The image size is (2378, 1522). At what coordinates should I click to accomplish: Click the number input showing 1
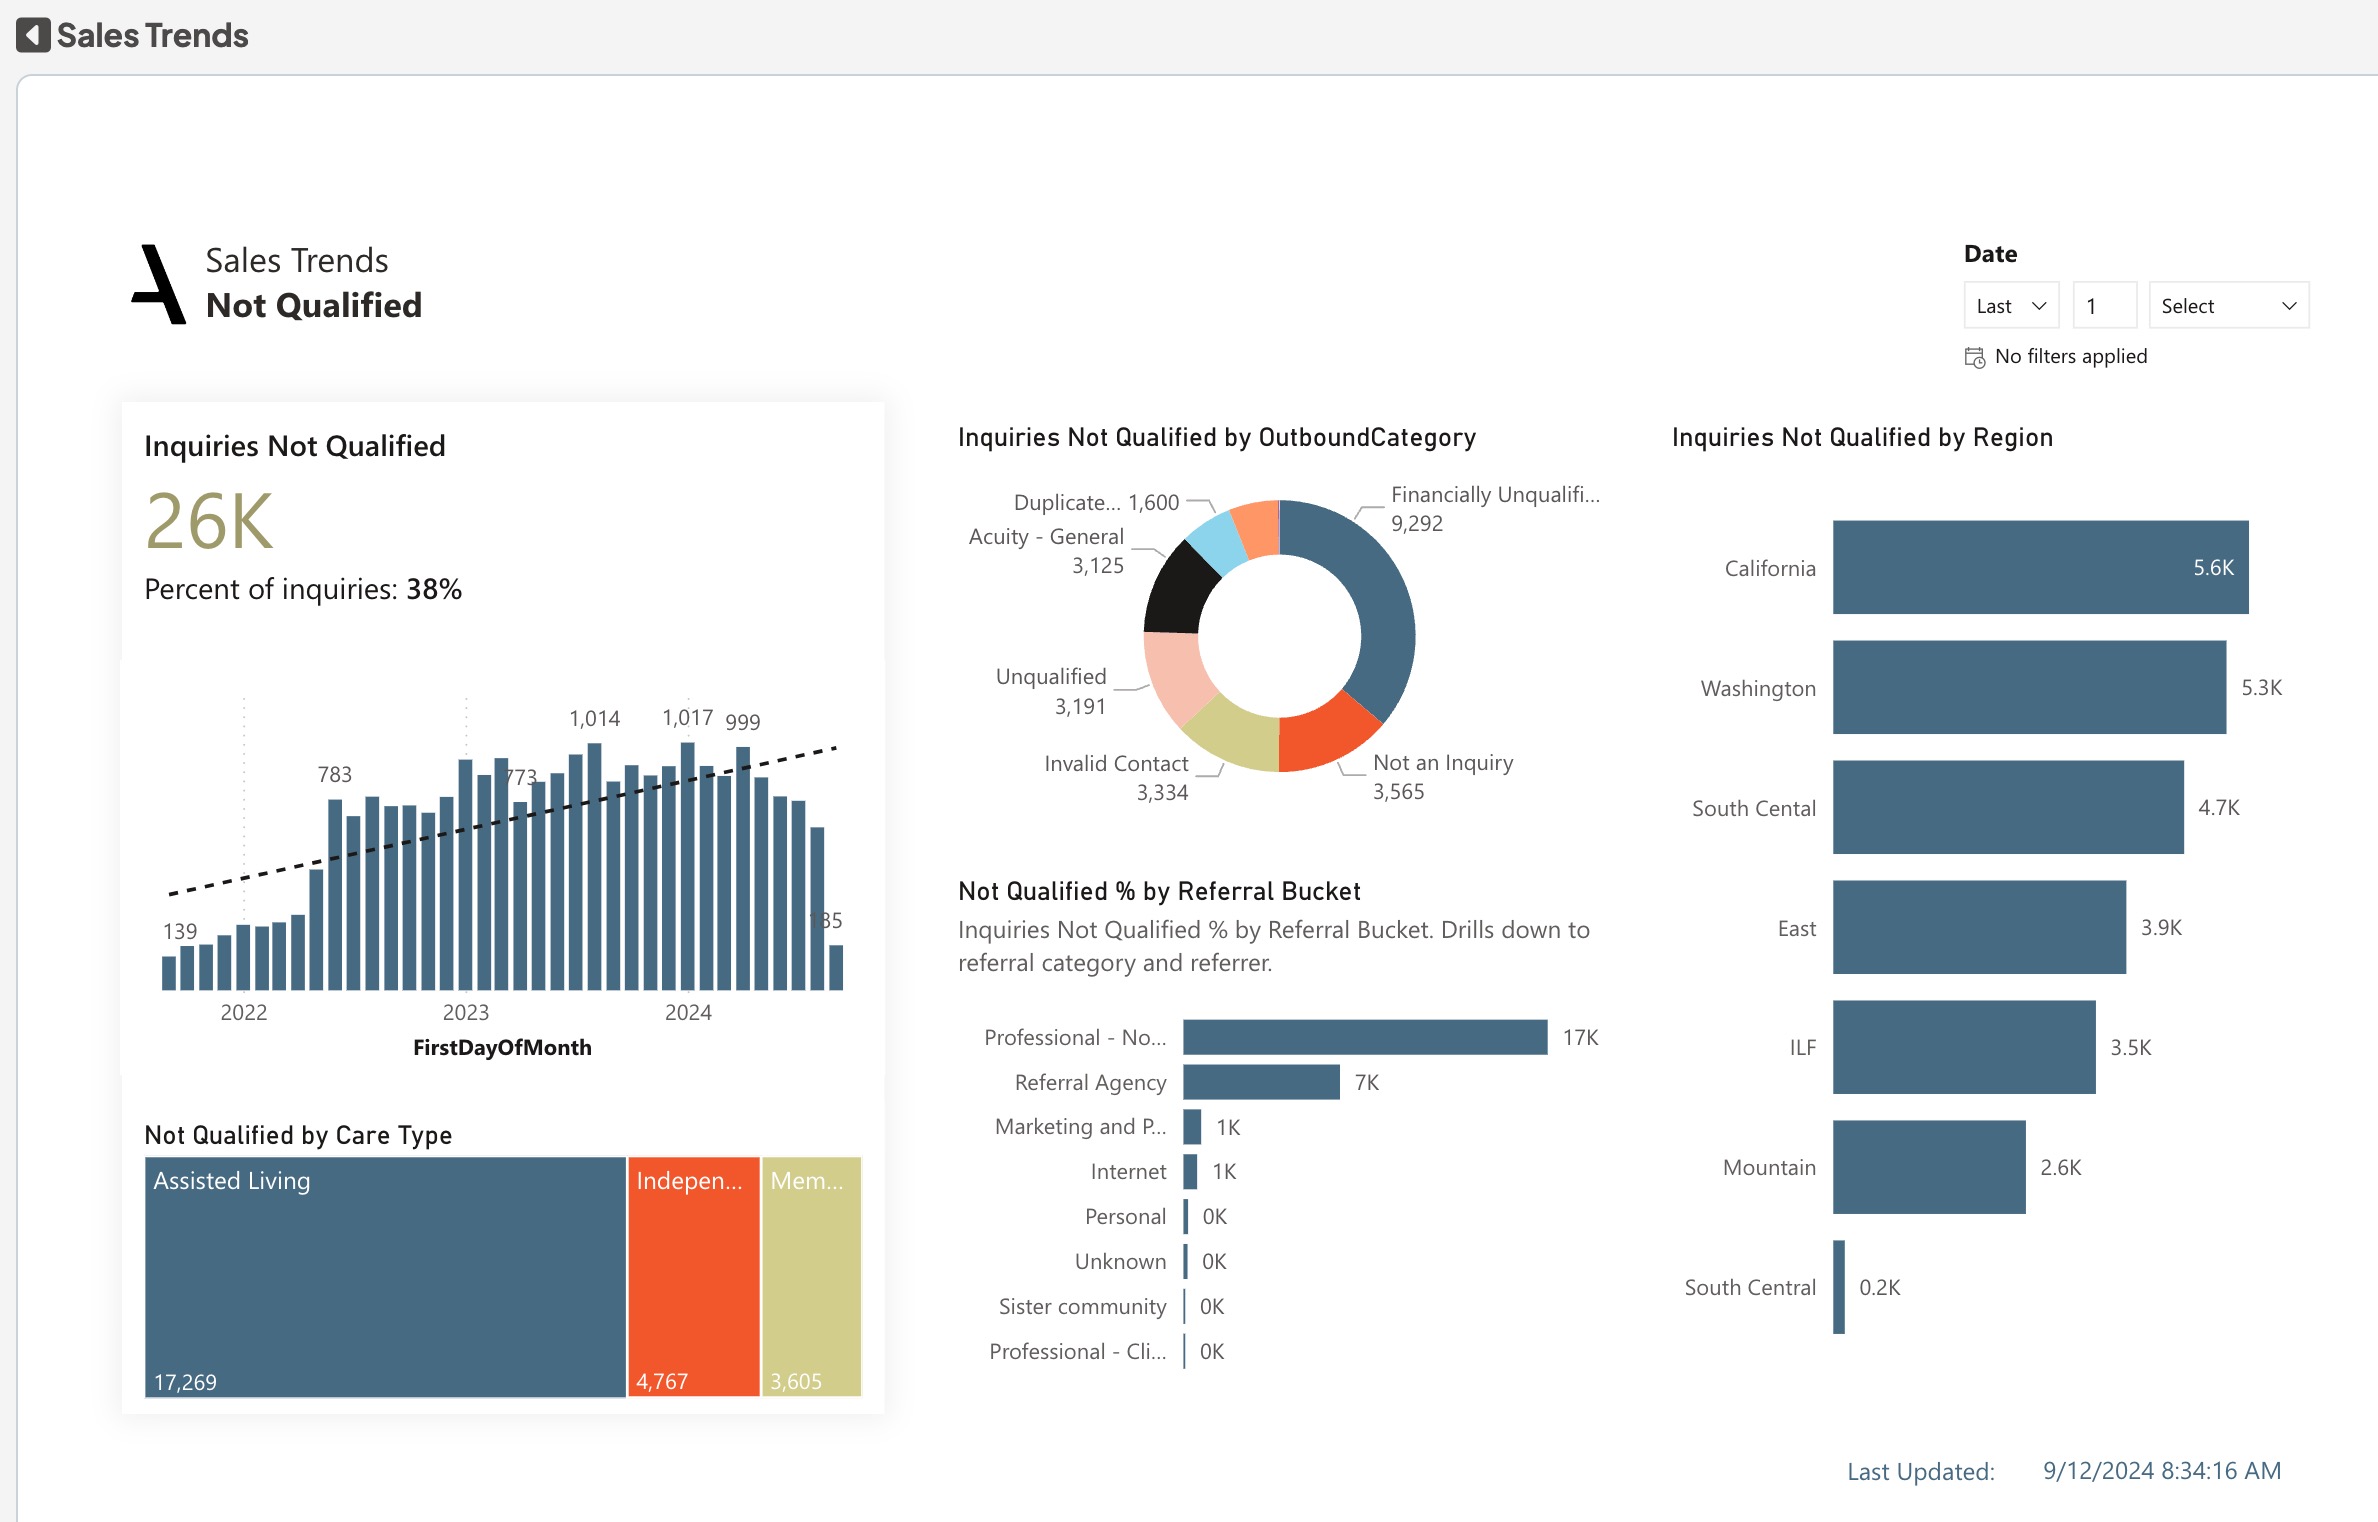coord(2104,306)
